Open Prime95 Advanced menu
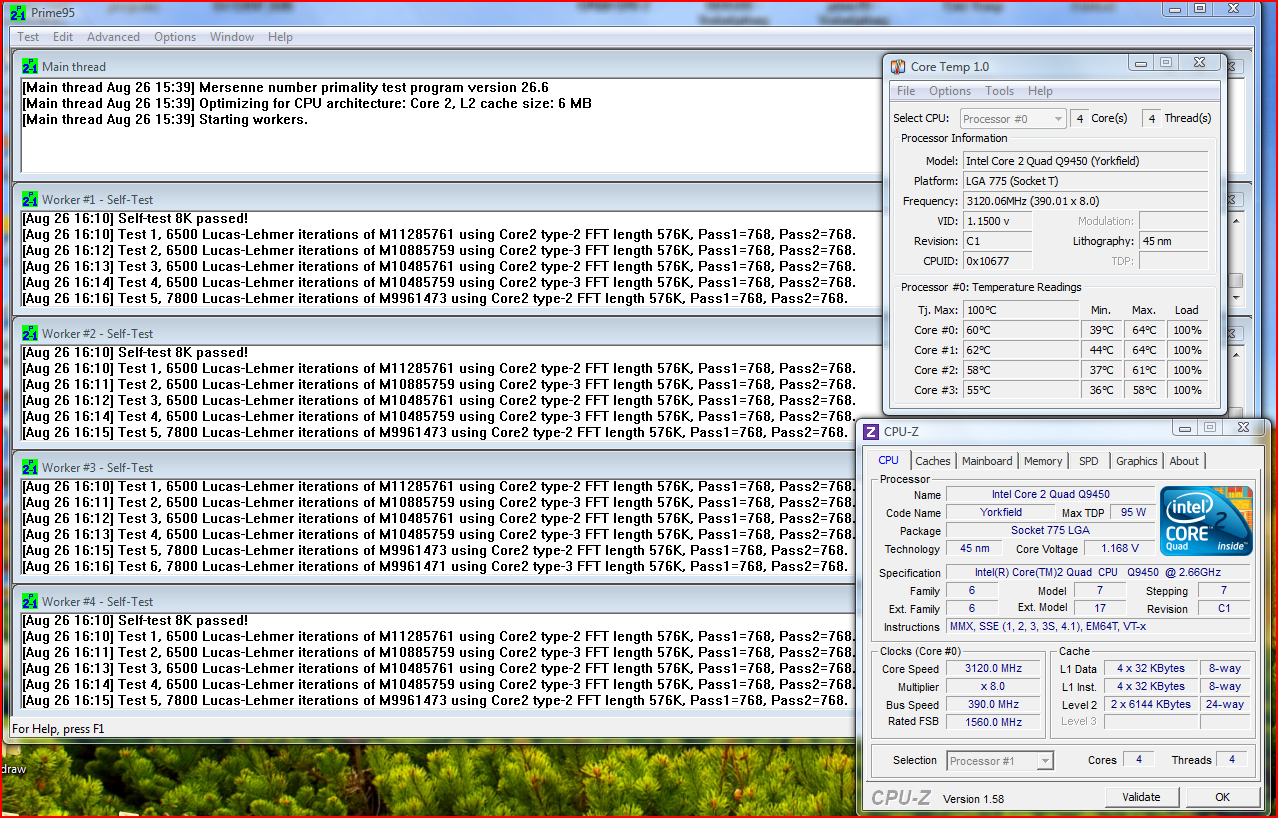The width and height of the screenshot is (1278, 818). tap(113, 37)
